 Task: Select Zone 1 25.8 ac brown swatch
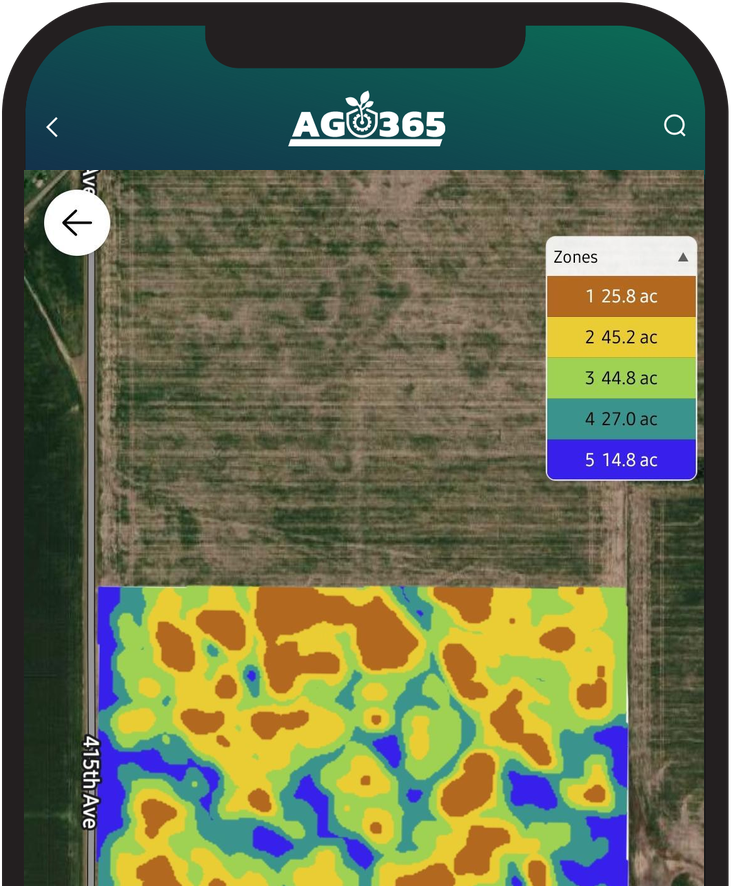pyautogui.click(x=621, y=296)
